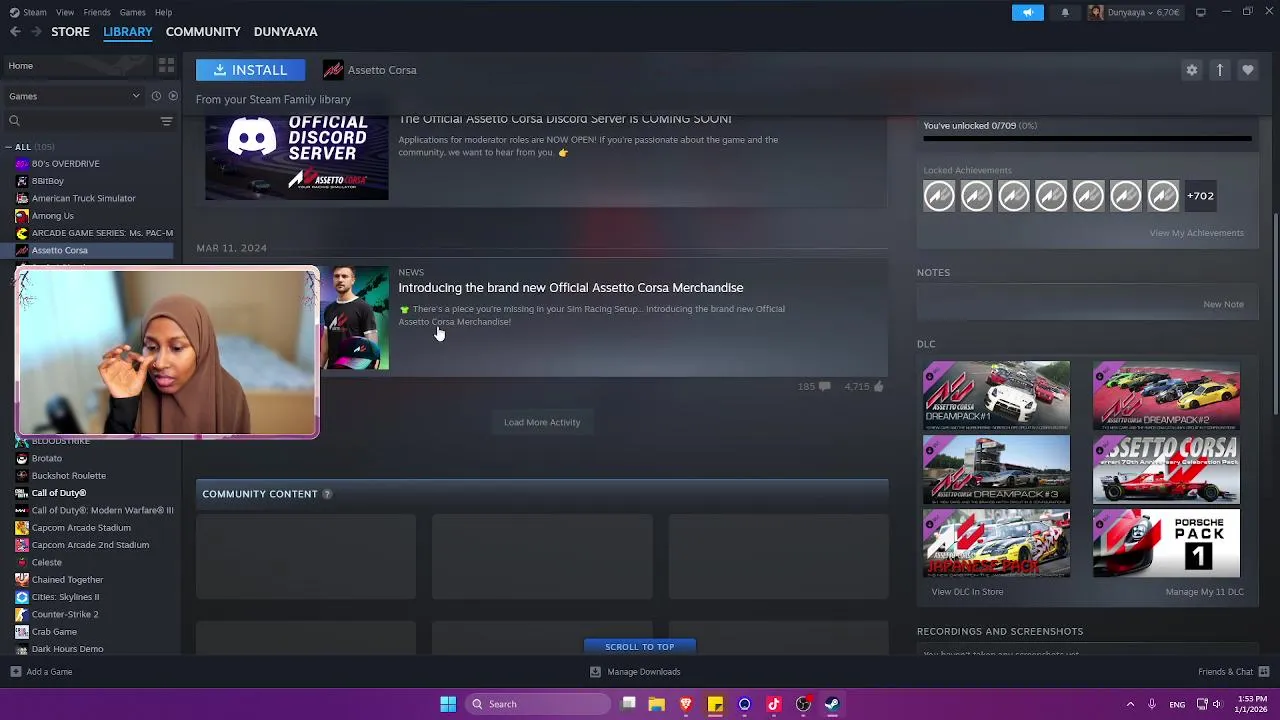Screen dimensions: 1280x720
Task: Open the Dunyaaya account dropdown
Action: [1134, 12]
